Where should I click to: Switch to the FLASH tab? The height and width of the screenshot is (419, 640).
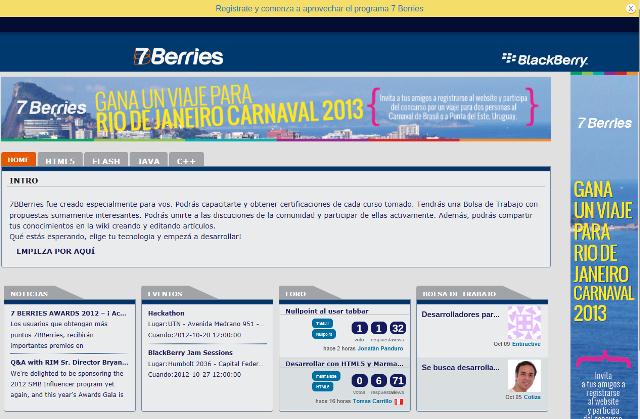tap(106, 160)
